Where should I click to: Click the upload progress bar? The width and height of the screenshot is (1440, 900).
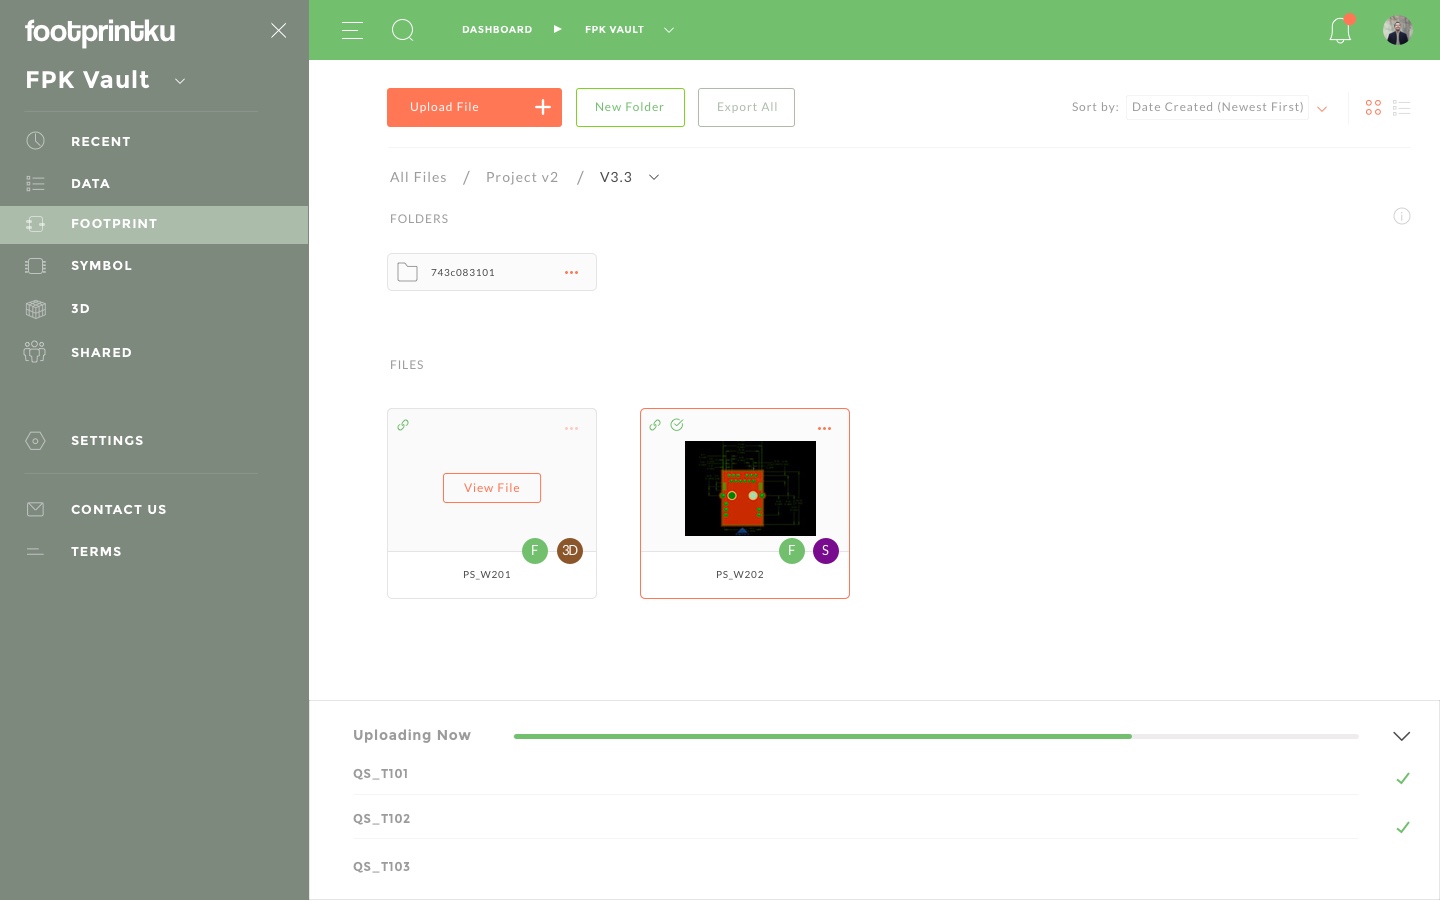pyautogui.click(x=936, y=736)
